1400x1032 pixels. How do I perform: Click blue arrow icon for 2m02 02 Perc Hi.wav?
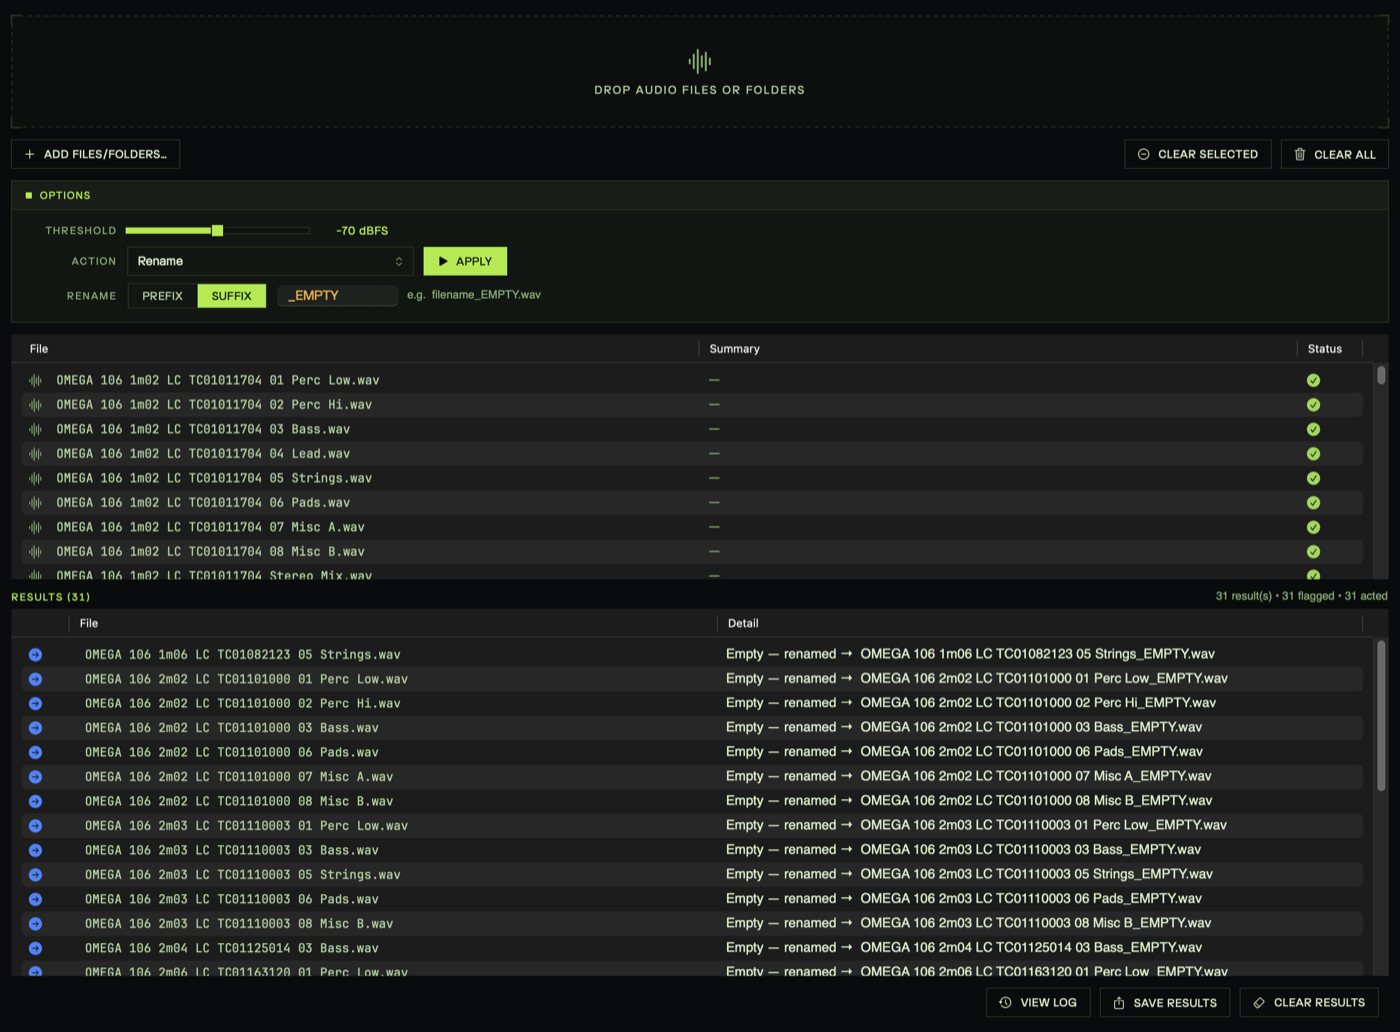pyautogui.click(x=35, y=704)
